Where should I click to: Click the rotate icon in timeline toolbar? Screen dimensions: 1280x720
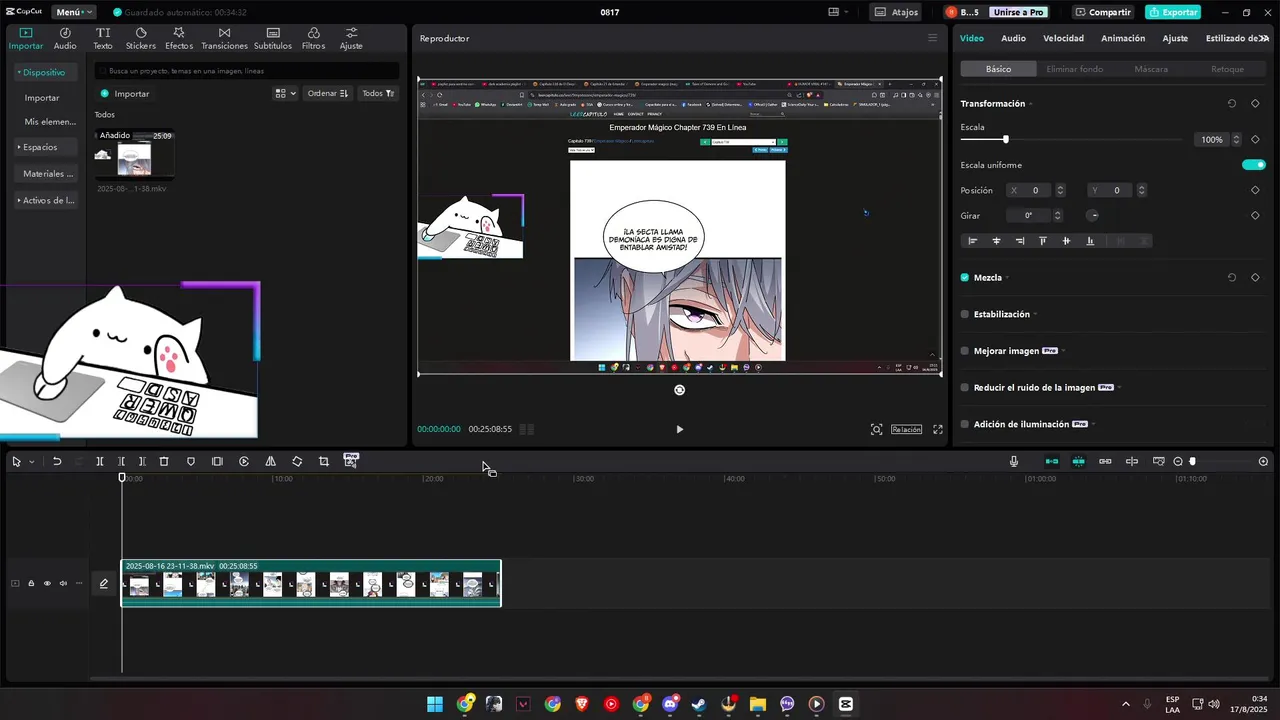point(297,461)
